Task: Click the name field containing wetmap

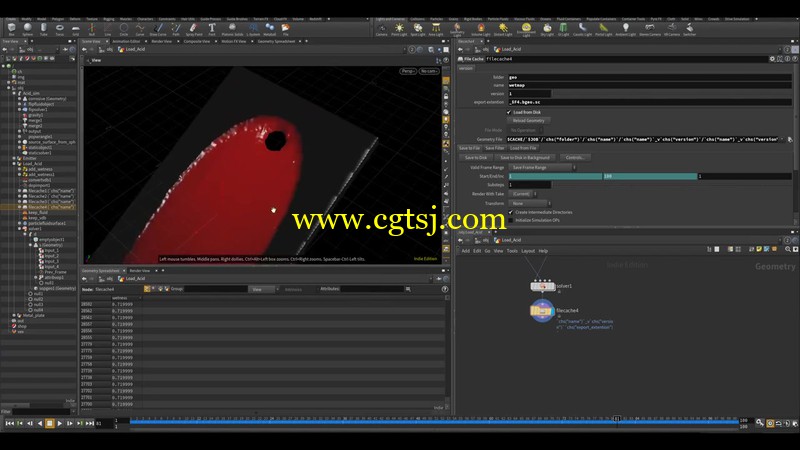Action: coord(649,85)
